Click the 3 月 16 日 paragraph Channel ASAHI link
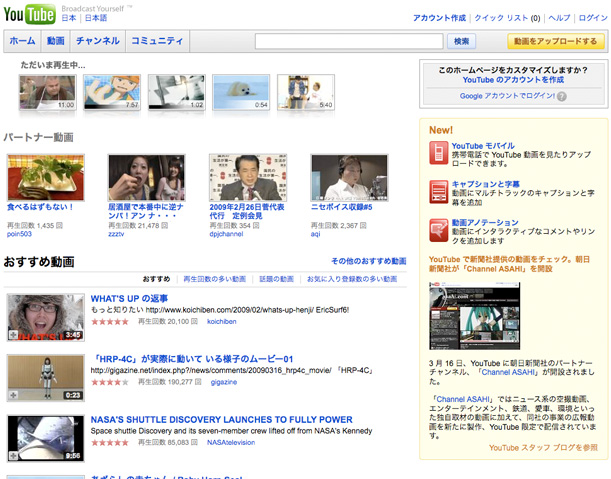Image resolution: width=611 pixels, height=479 pixels. [508, 372]
